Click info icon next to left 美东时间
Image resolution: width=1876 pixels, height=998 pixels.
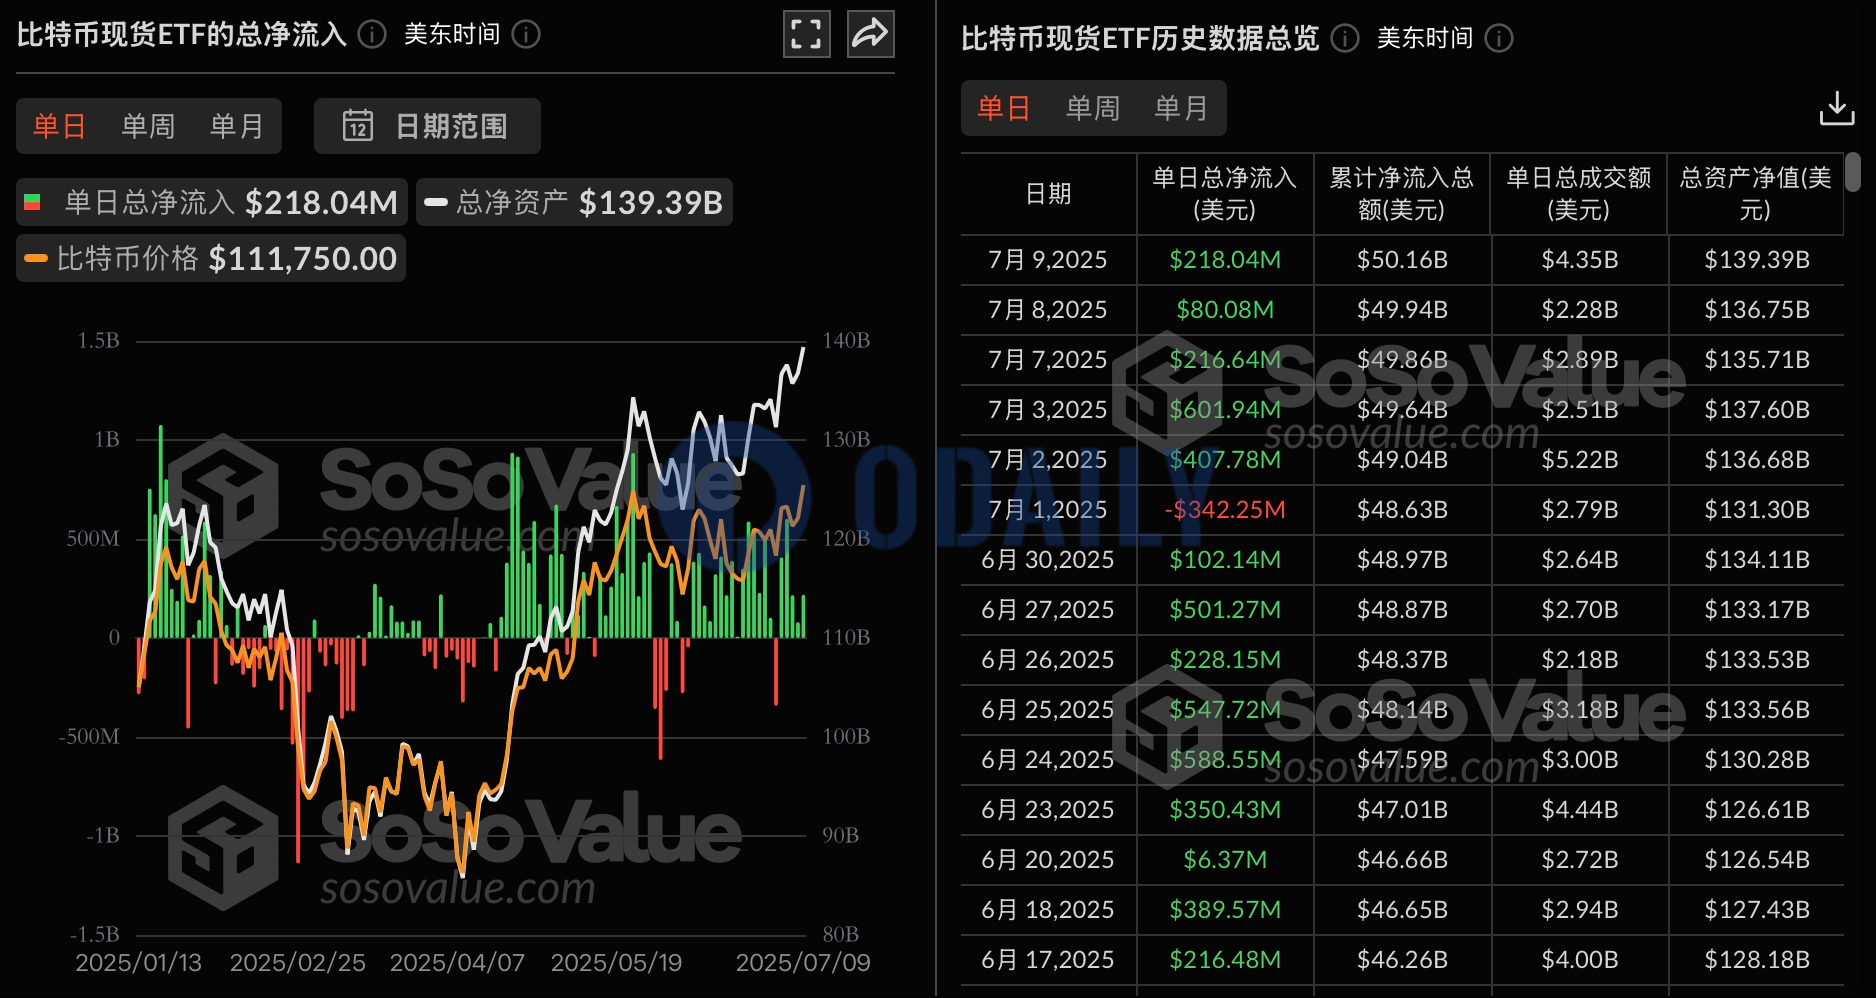coord(526,35)
